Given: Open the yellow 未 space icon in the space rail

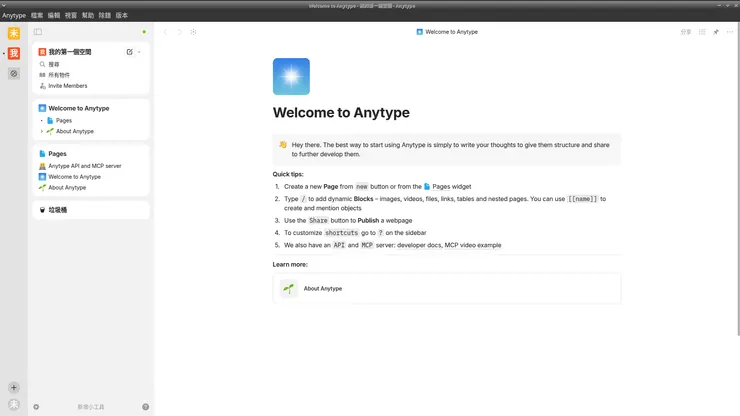Looking at the screenshot, I should [x=14, y=33].
